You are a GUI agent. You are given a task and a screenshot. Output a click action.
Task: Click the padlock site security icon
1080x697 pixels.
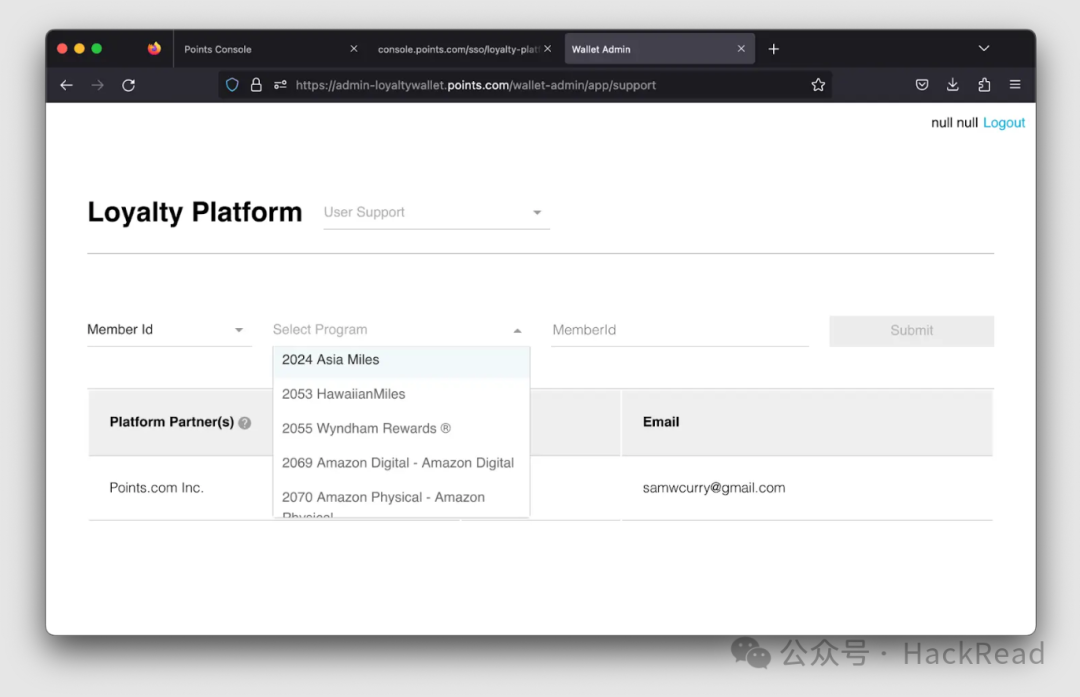coord(256,85)
